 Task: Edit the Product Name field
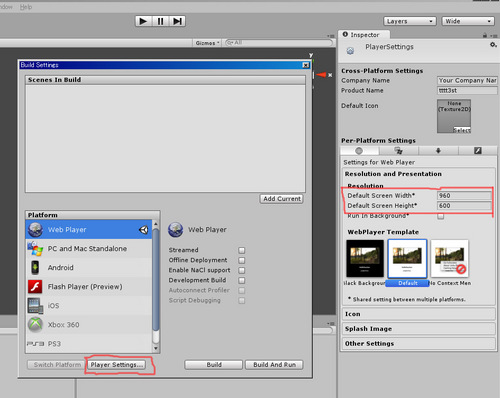point(467,90)
